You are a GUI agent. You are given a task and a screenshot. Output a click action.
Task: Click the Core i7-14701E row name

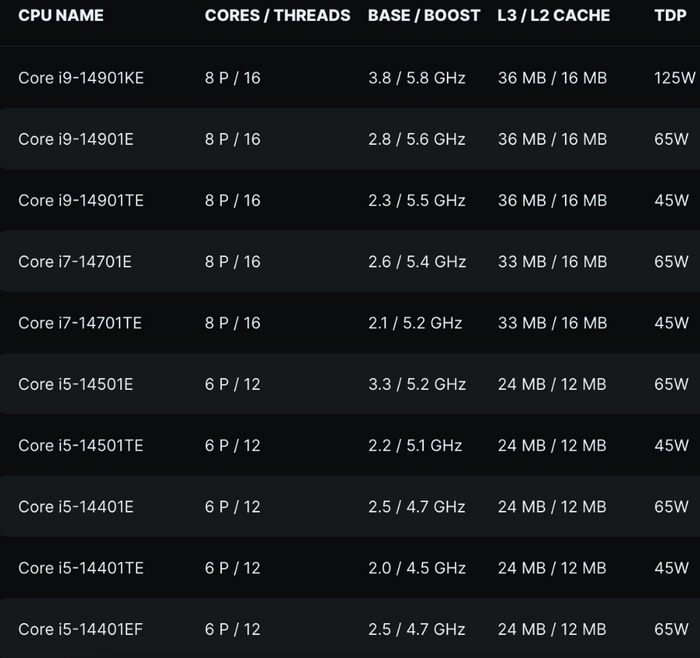click(75, 262)
